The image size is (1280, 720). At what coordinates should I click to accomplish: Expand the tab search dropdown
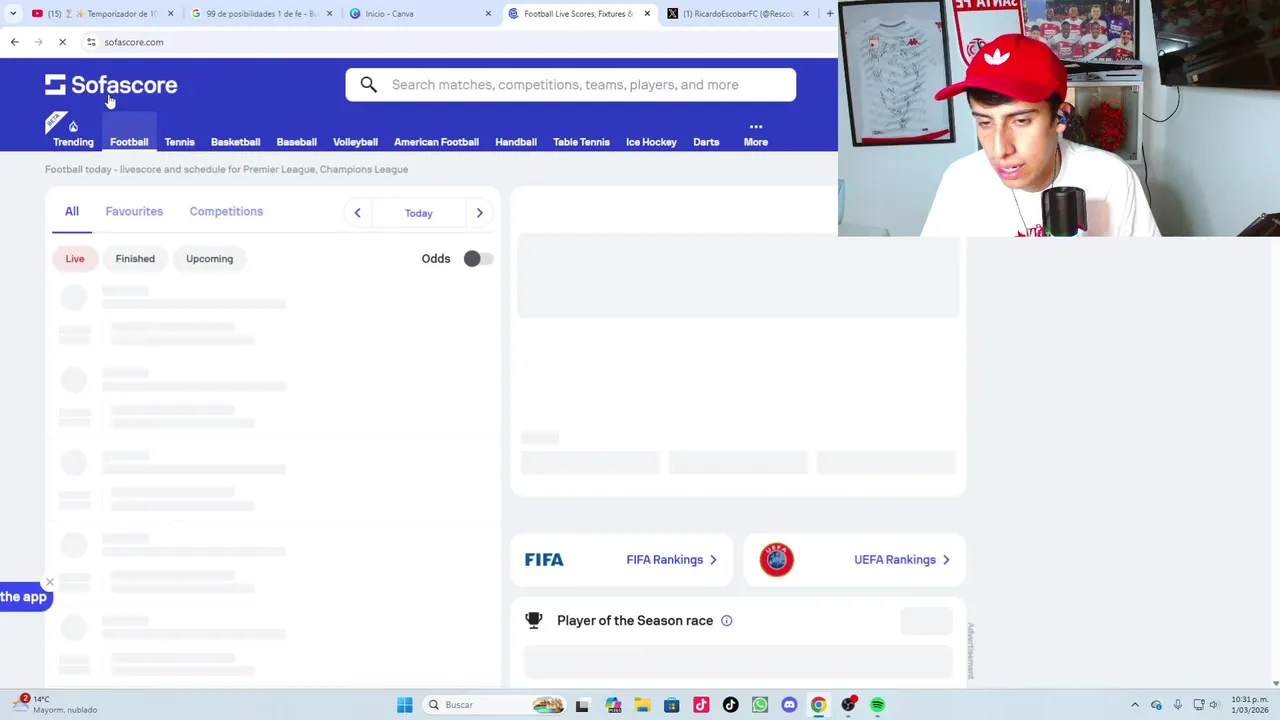pyautogui.click(x=13, y=14)
